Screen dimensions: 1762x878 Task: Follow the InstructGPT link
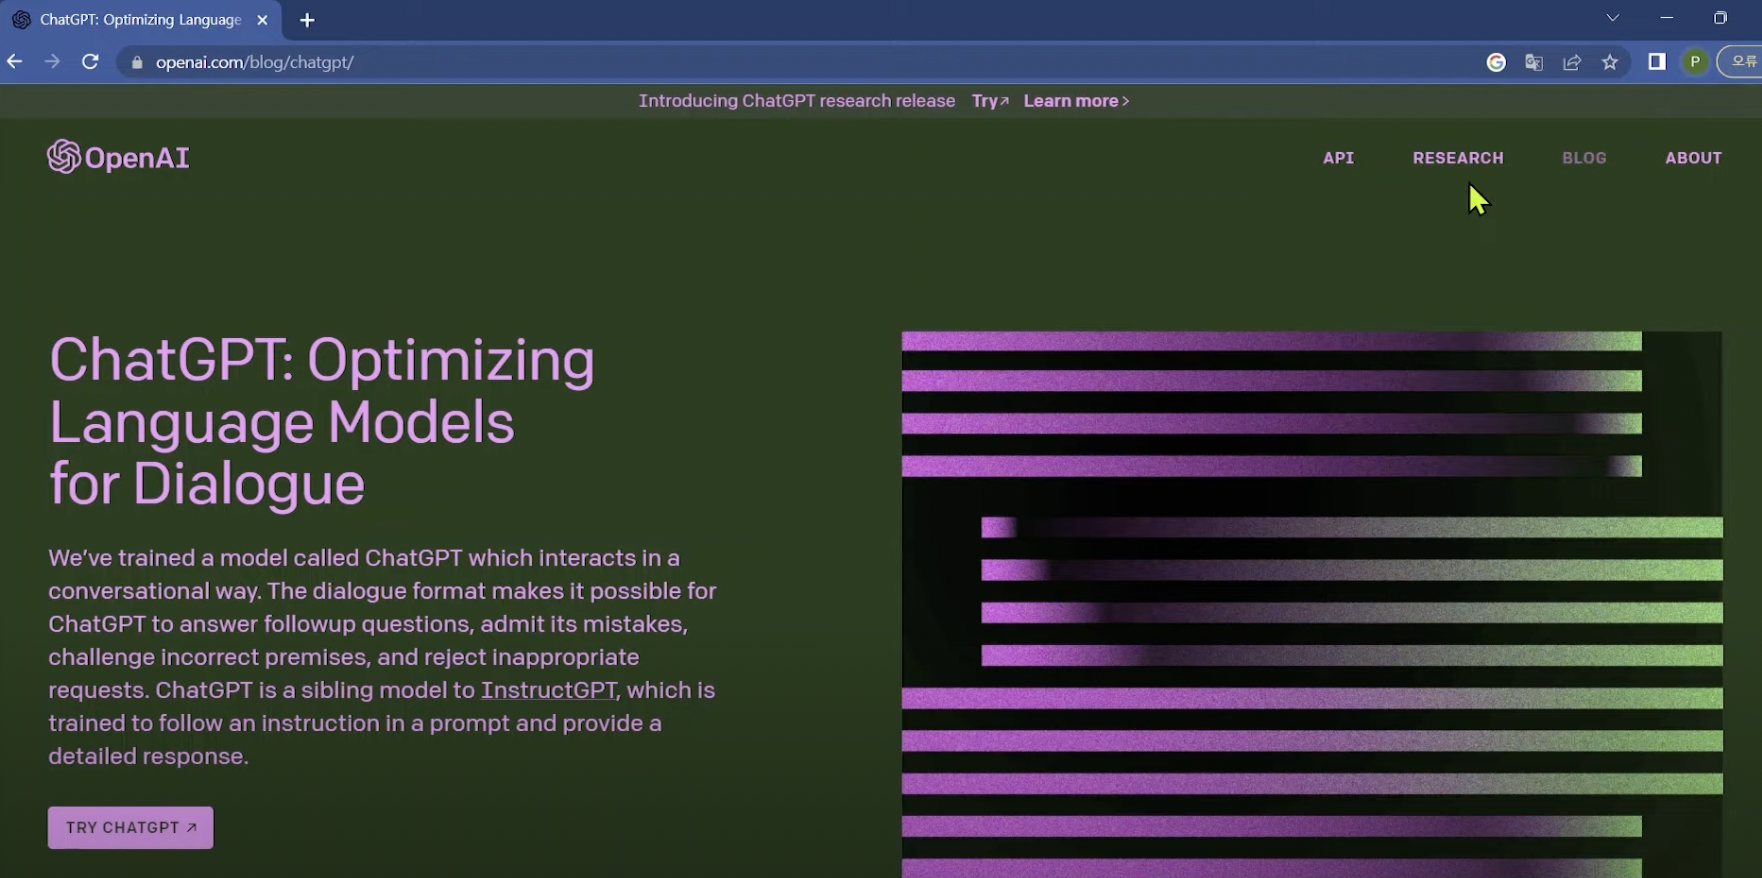coord(548,690)
